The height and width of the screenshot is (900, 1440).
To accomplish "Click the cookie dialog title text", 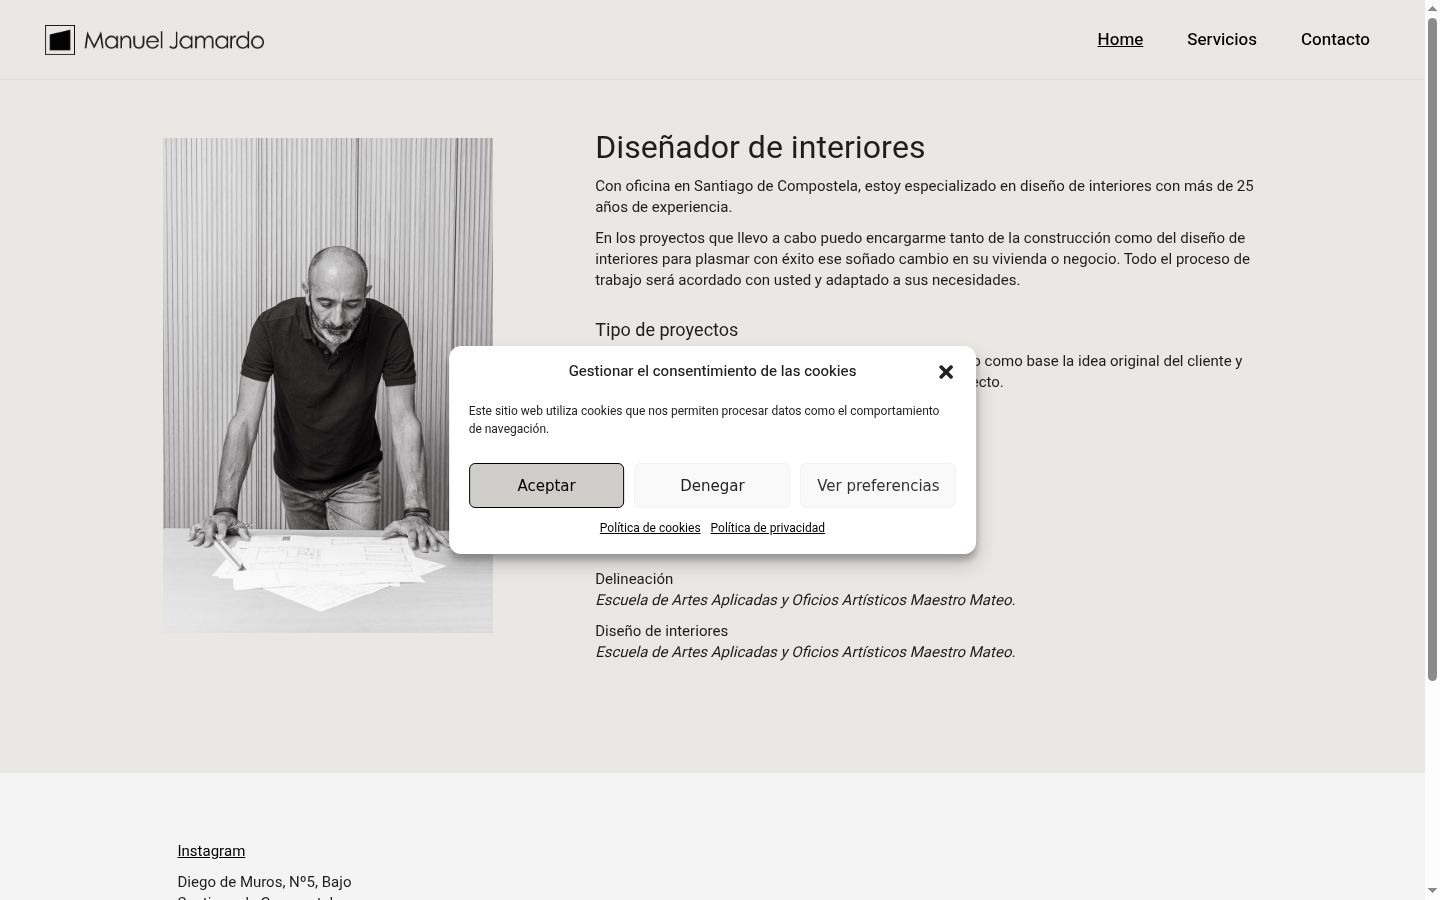I will click(x=712, y=371).
